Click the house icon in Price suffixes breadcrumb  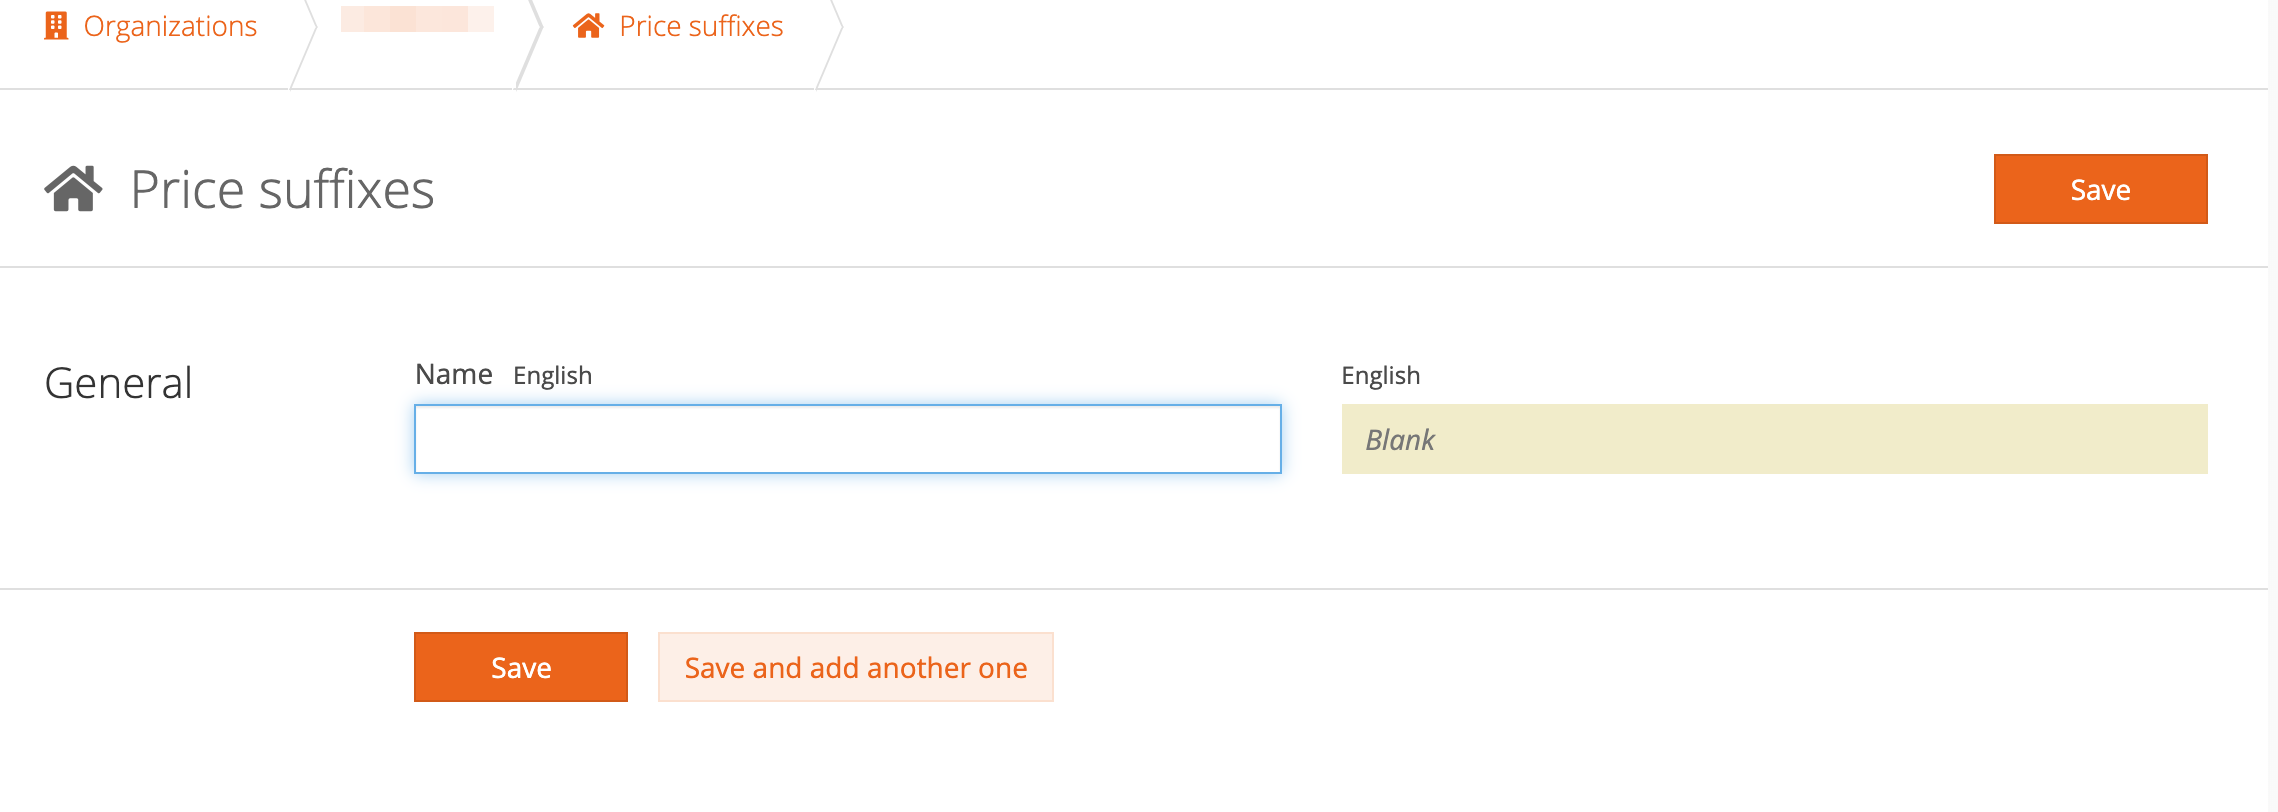(x=588, y=26)
